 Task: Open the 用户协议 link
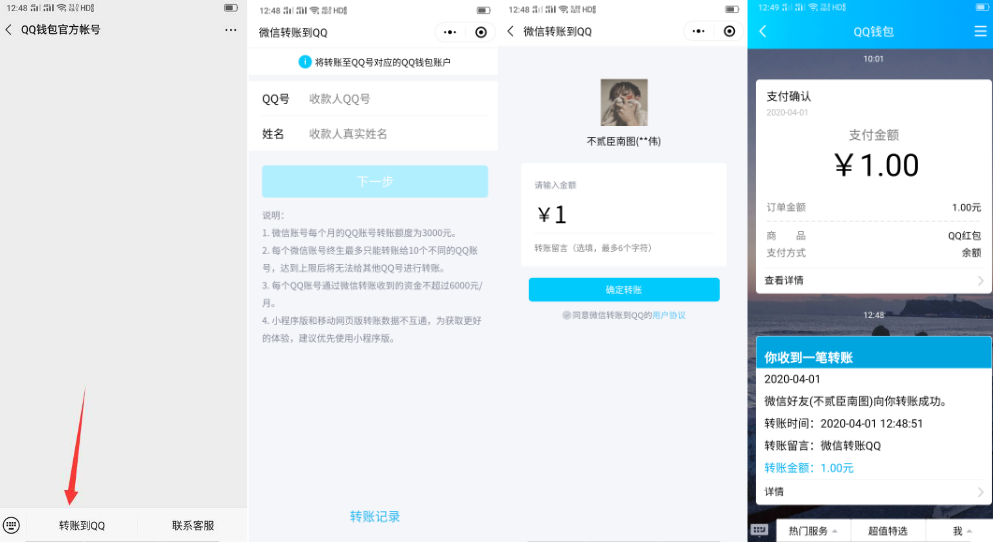669,315
